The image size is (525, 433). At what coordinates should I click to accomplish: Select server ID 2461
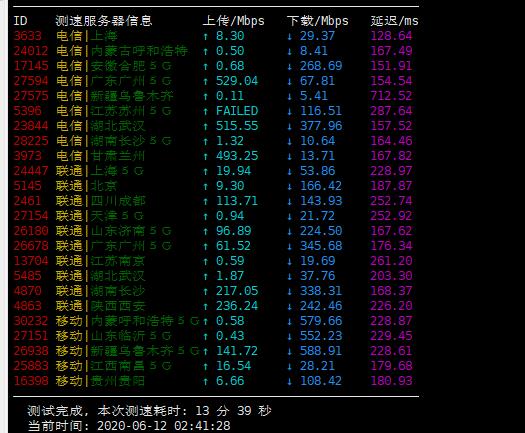[27, 201]
